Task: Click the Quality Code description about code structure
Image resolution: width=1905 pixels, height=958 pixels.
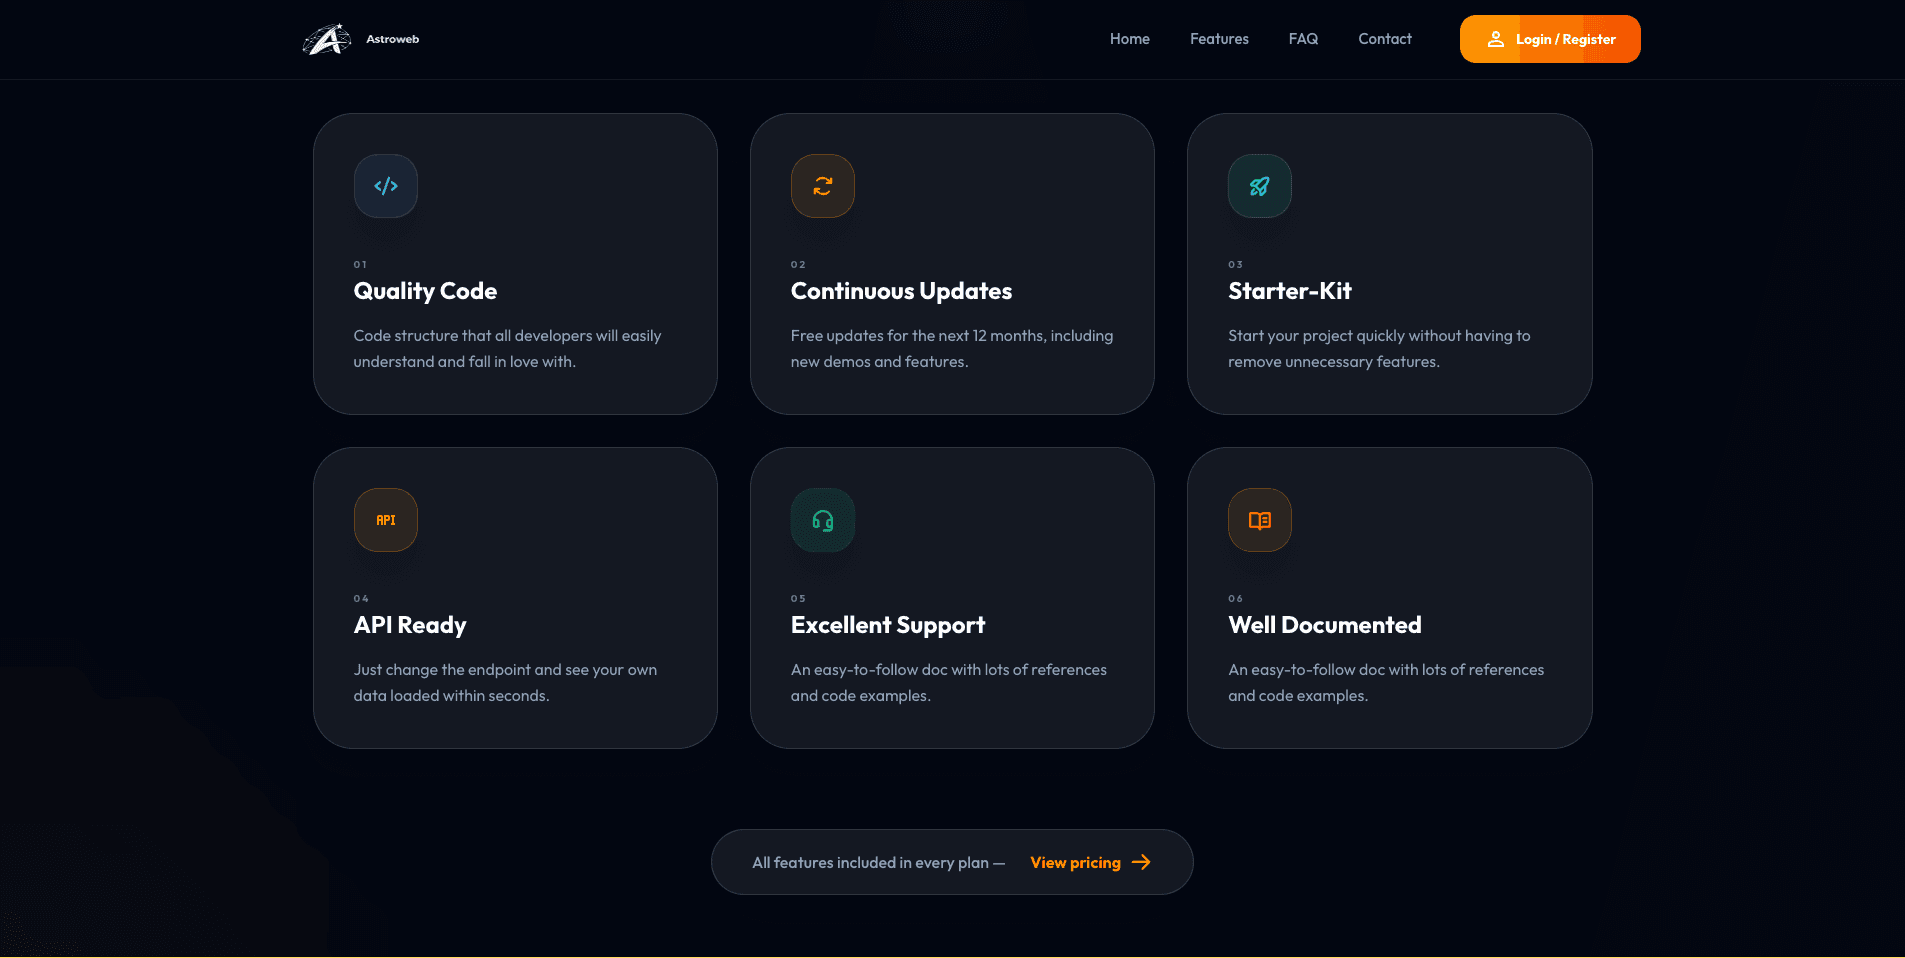Action: 507,349
